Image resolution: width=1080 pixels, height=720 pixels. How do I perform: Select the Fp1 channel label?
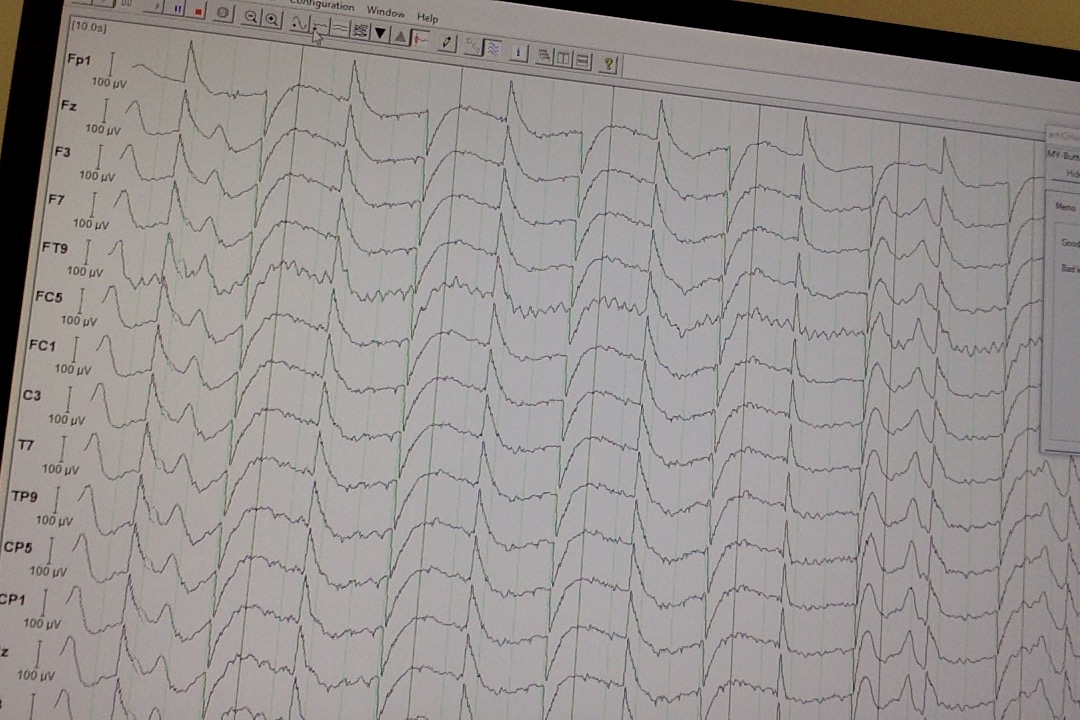(x=79, y=60)
